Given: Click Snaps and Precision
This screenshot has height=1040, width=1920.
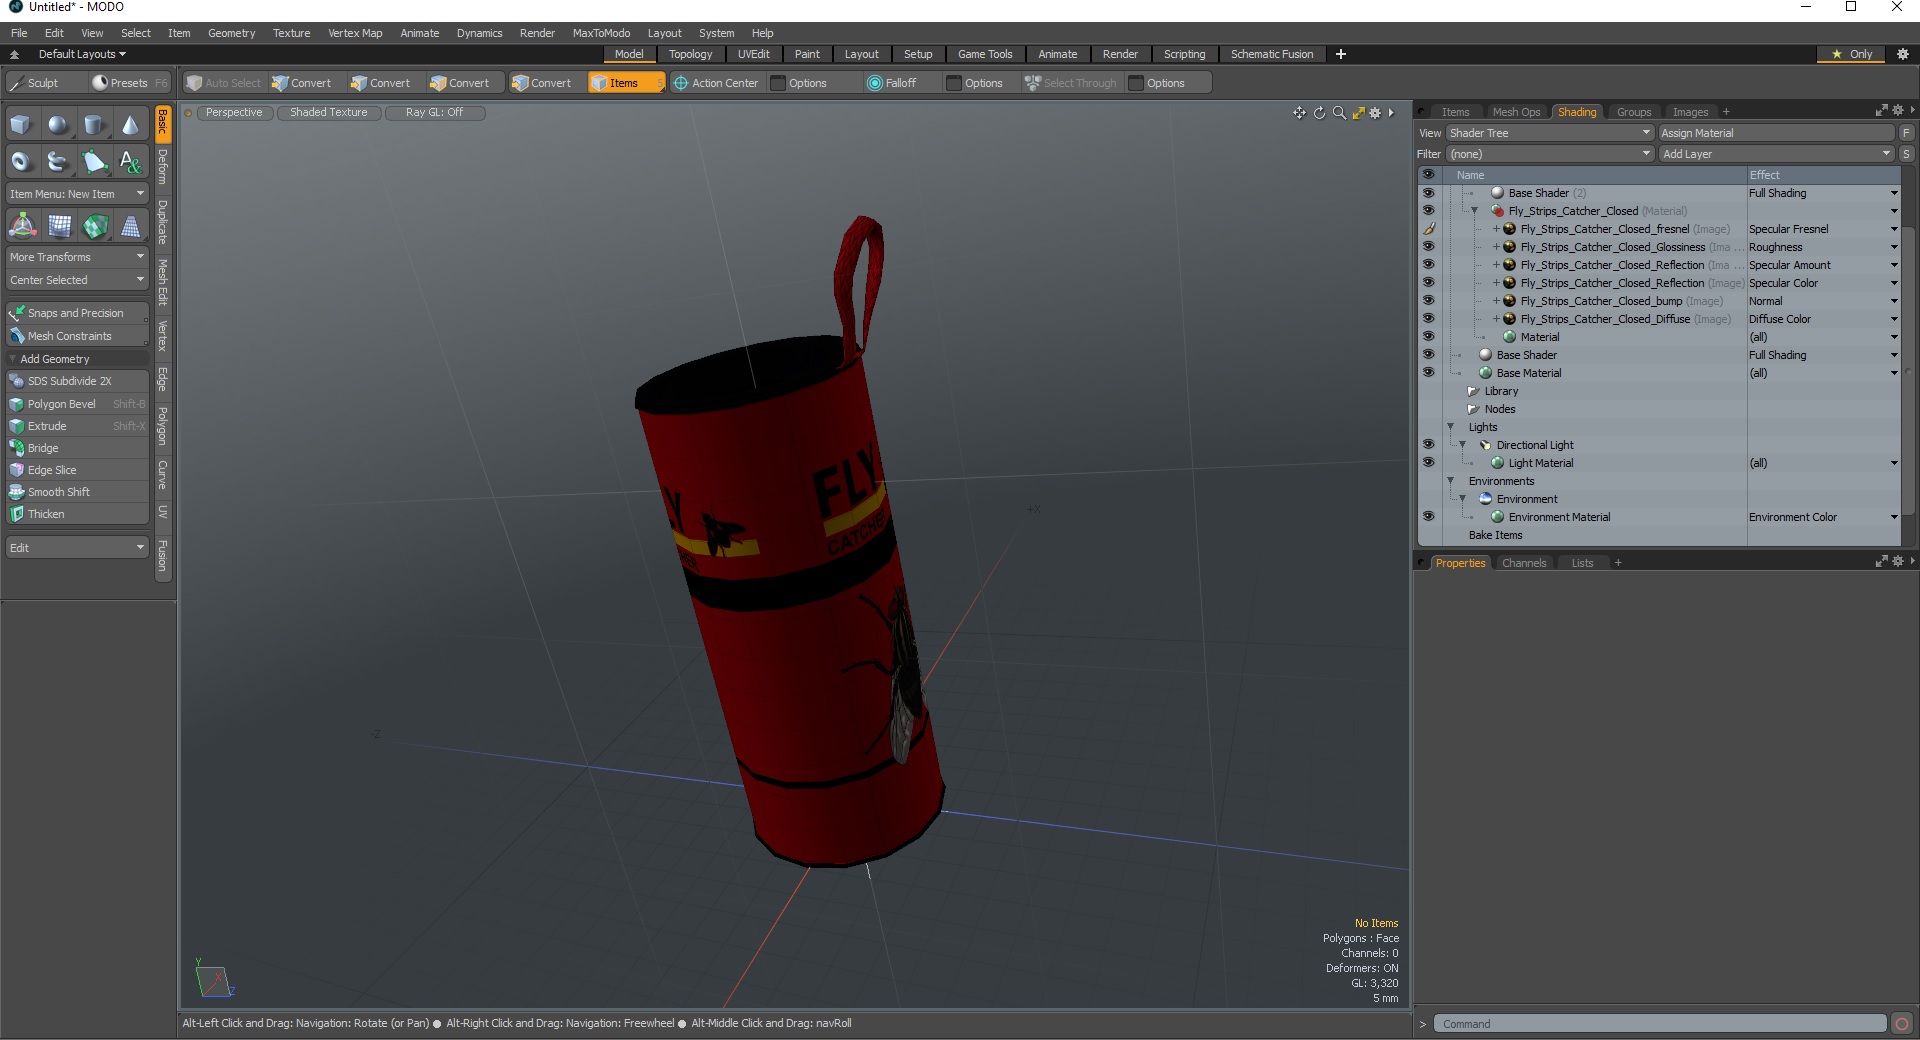Looking at the screenshot, I should coord(77,313).
